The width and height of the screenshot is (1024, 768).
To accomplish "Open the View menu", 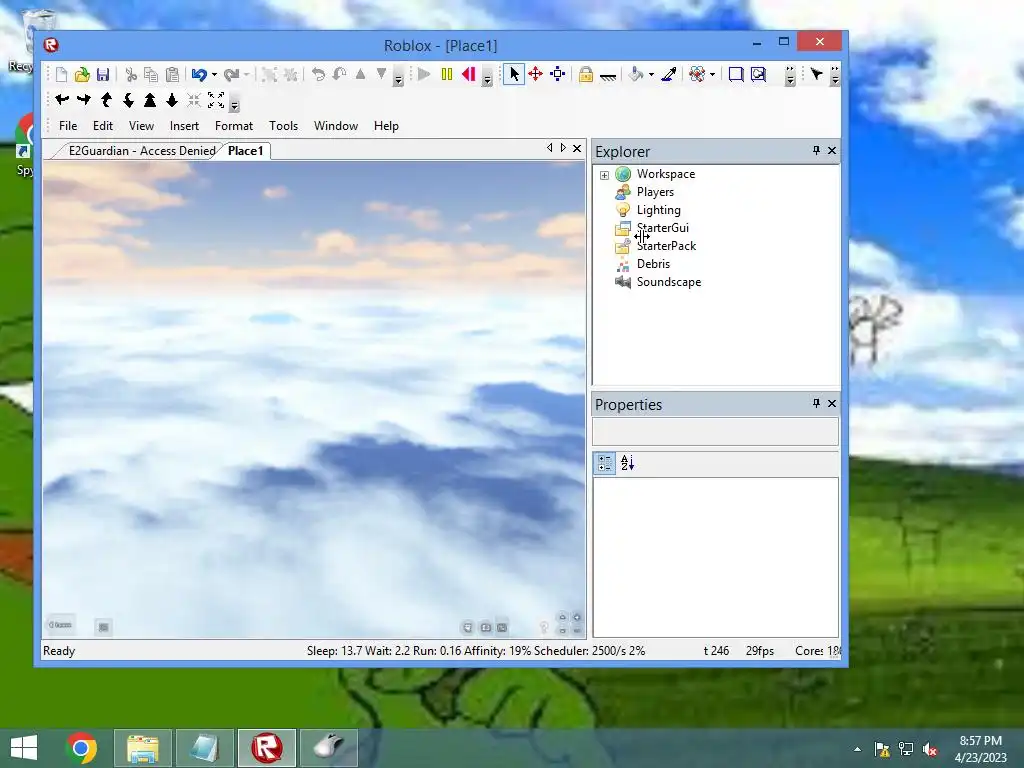I will pyautogui.click(x=141, y=126).
